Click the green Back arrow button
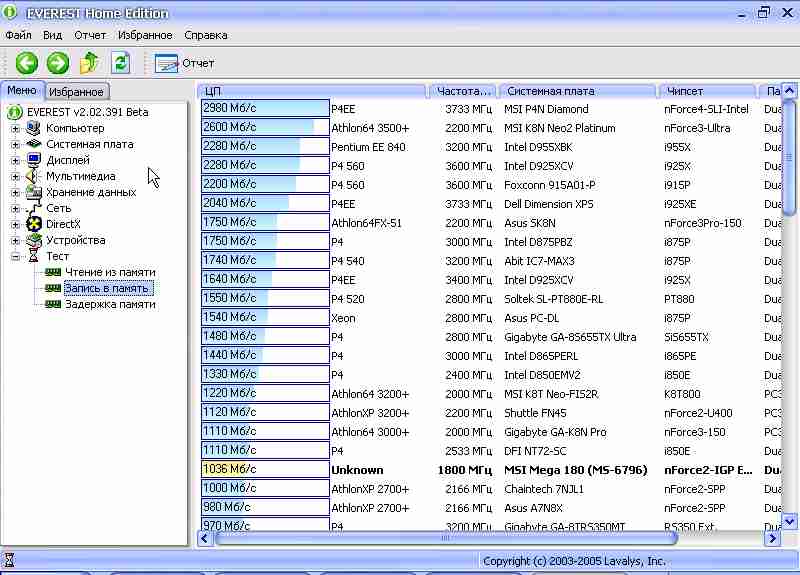Screen dimensions: 800x575 pos(27,63)
